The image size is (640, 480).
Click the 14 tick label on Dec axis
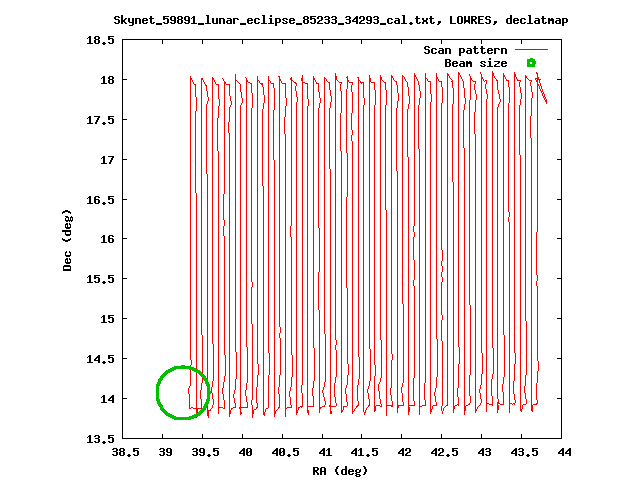coord(107,399)
